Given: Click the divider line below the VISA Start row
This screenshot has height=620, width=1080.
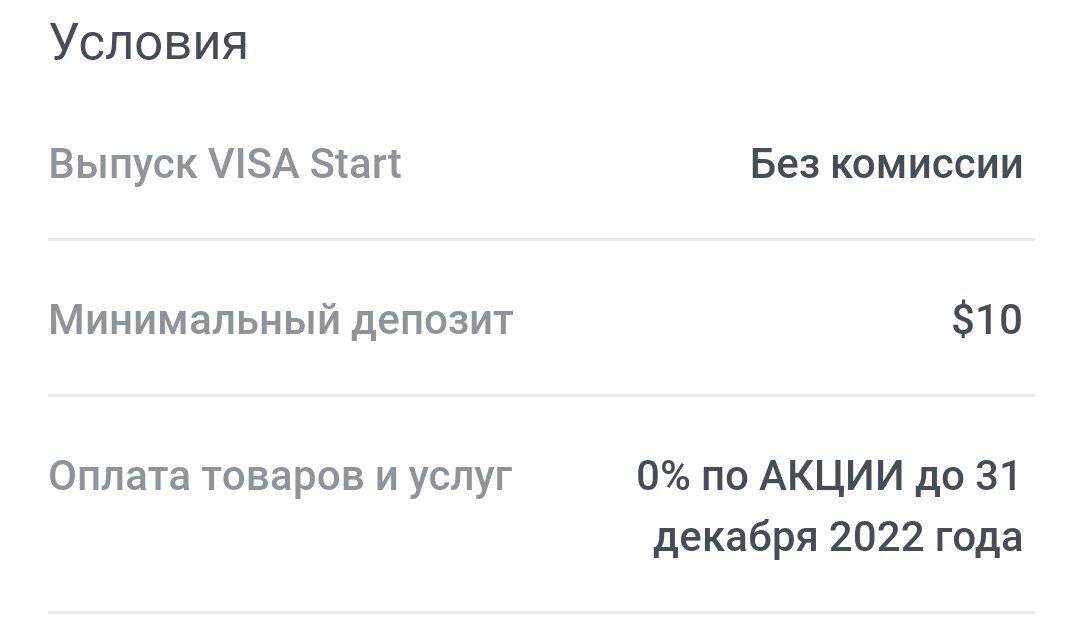Looking at the screenshot, I should coord(540,240).
